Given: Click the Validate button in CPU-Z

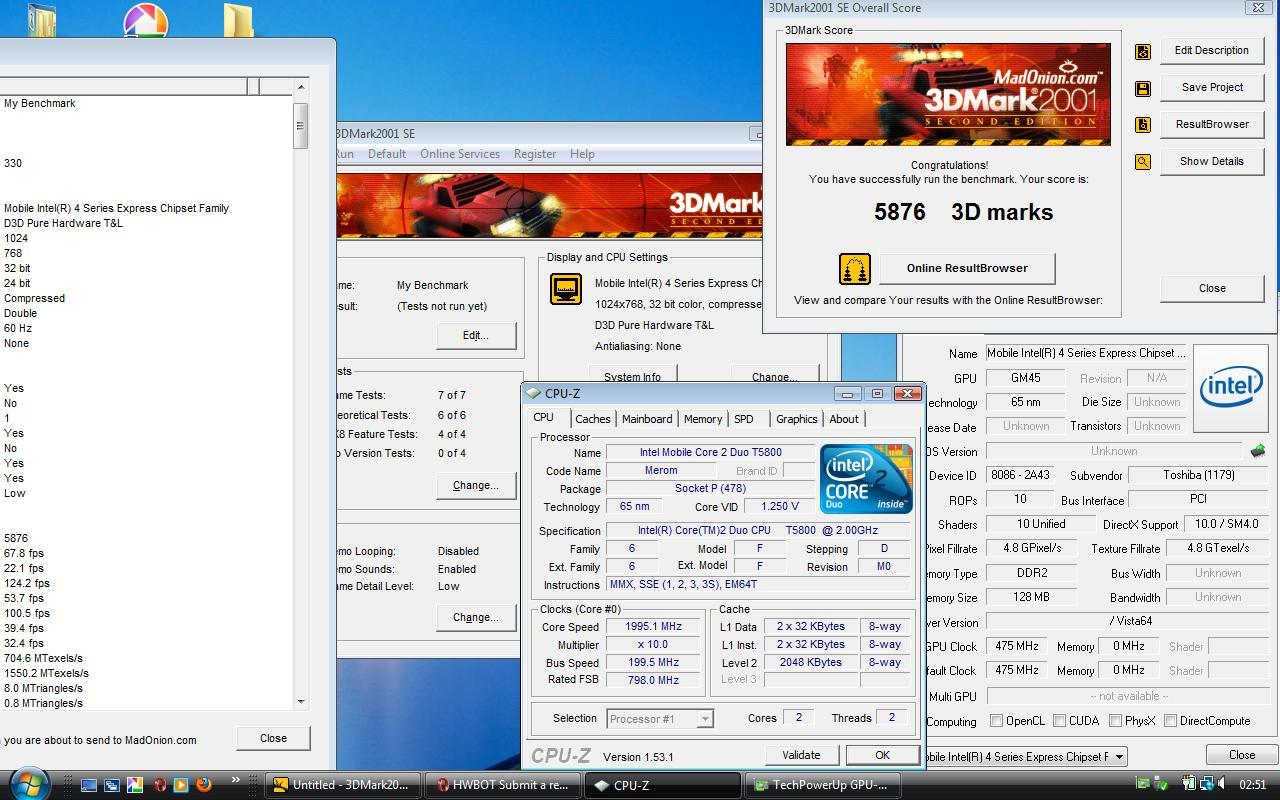Looking at the screenshot, I should coord(801,755).
